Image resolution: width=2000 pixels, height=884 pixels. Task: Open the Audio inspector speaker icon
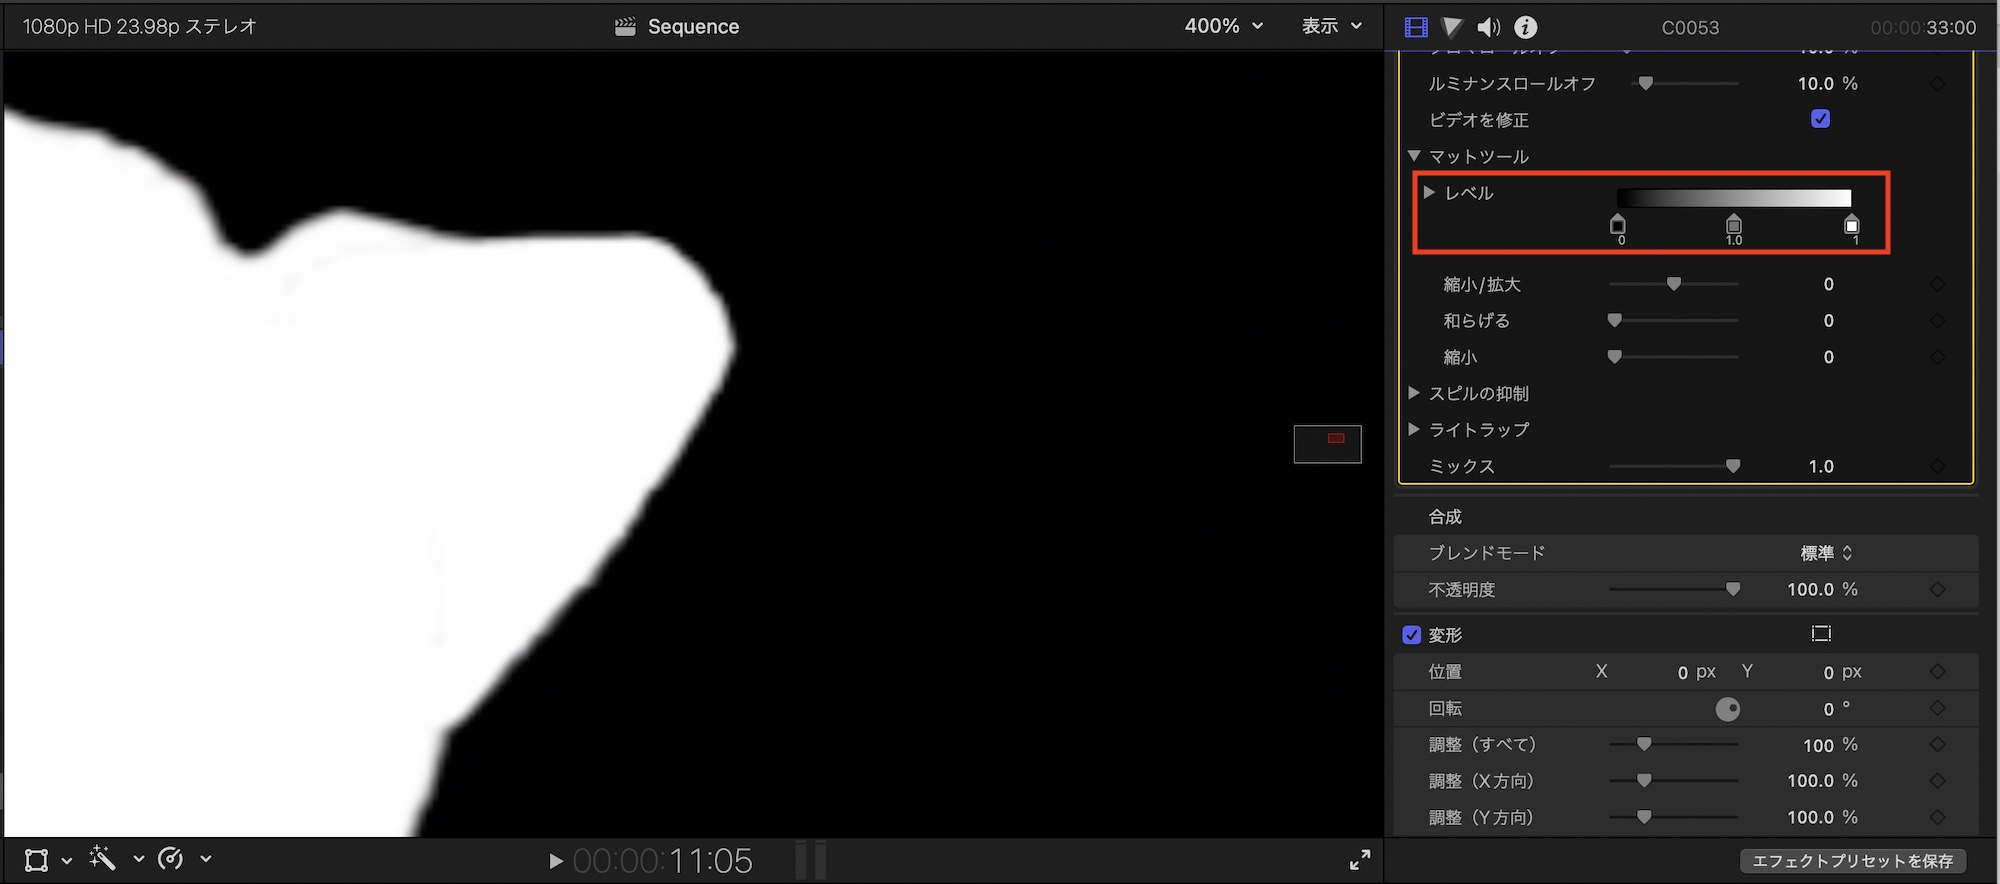coord(1489,27)
